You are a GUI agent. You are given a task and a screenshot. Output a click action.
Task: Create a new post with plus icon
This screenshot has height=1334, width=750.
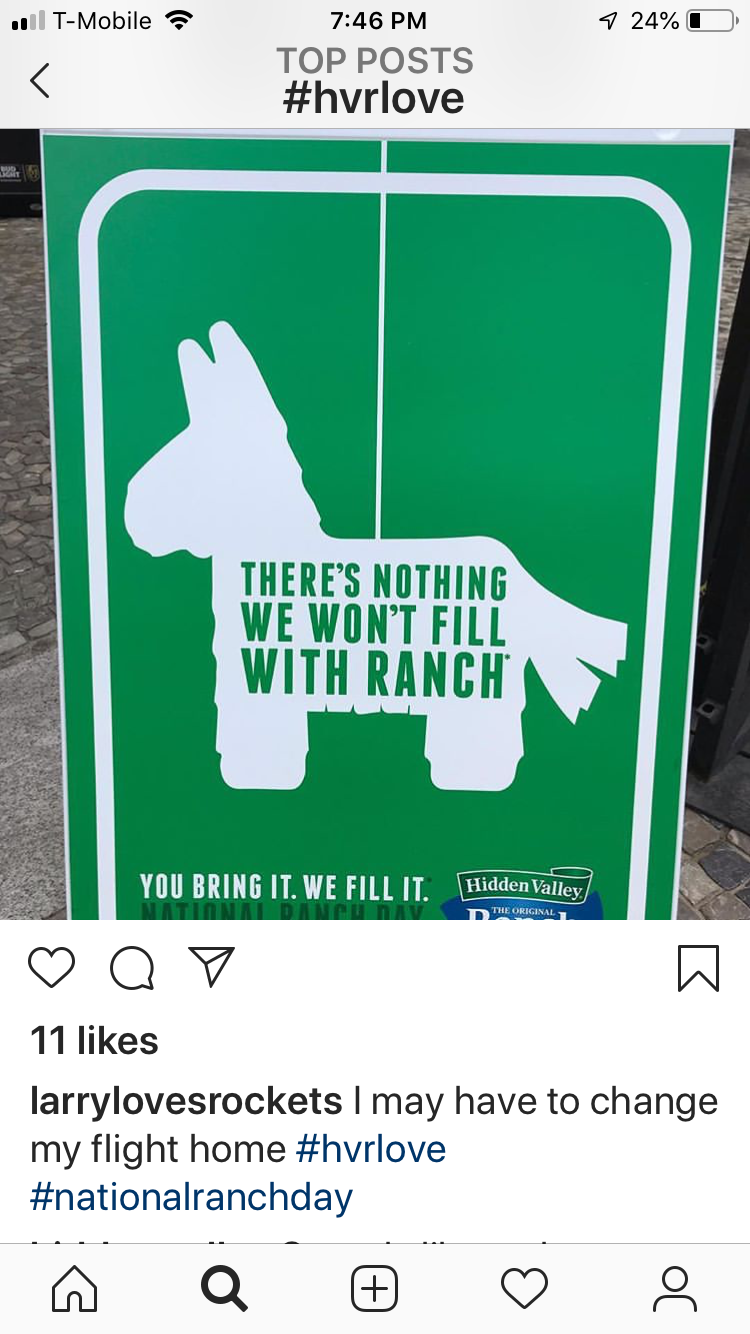(375, 1289)
